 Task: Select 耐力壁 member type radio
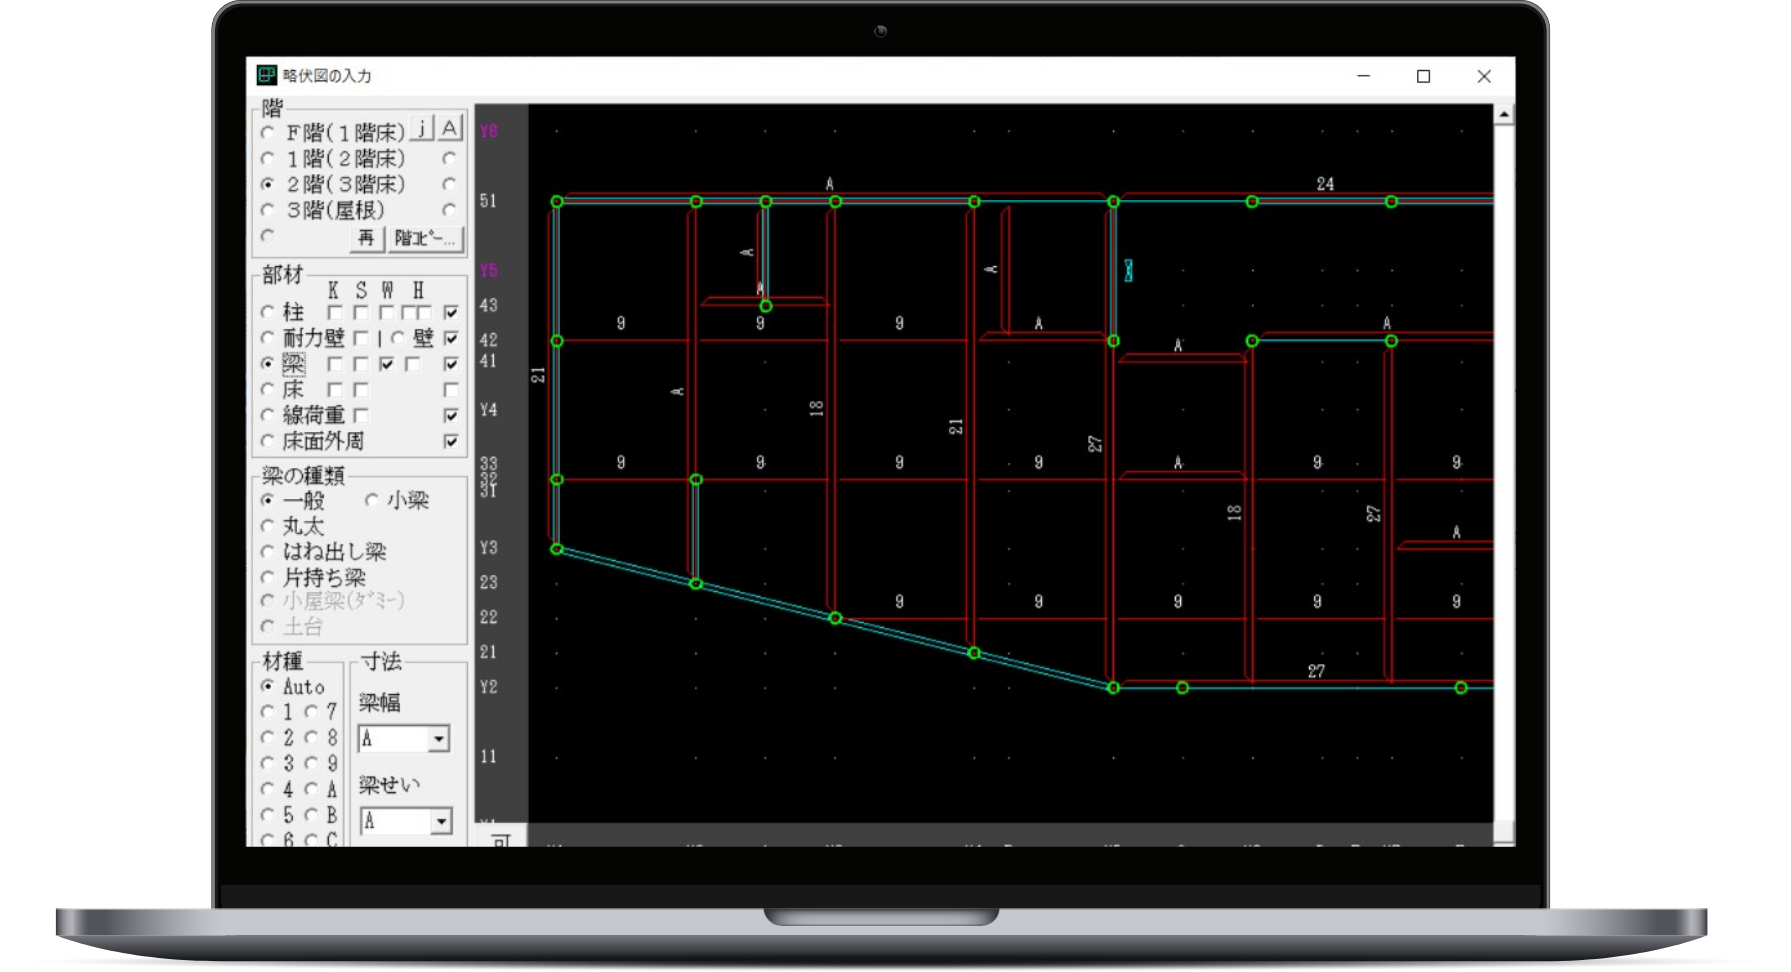[x=267, y=338]
